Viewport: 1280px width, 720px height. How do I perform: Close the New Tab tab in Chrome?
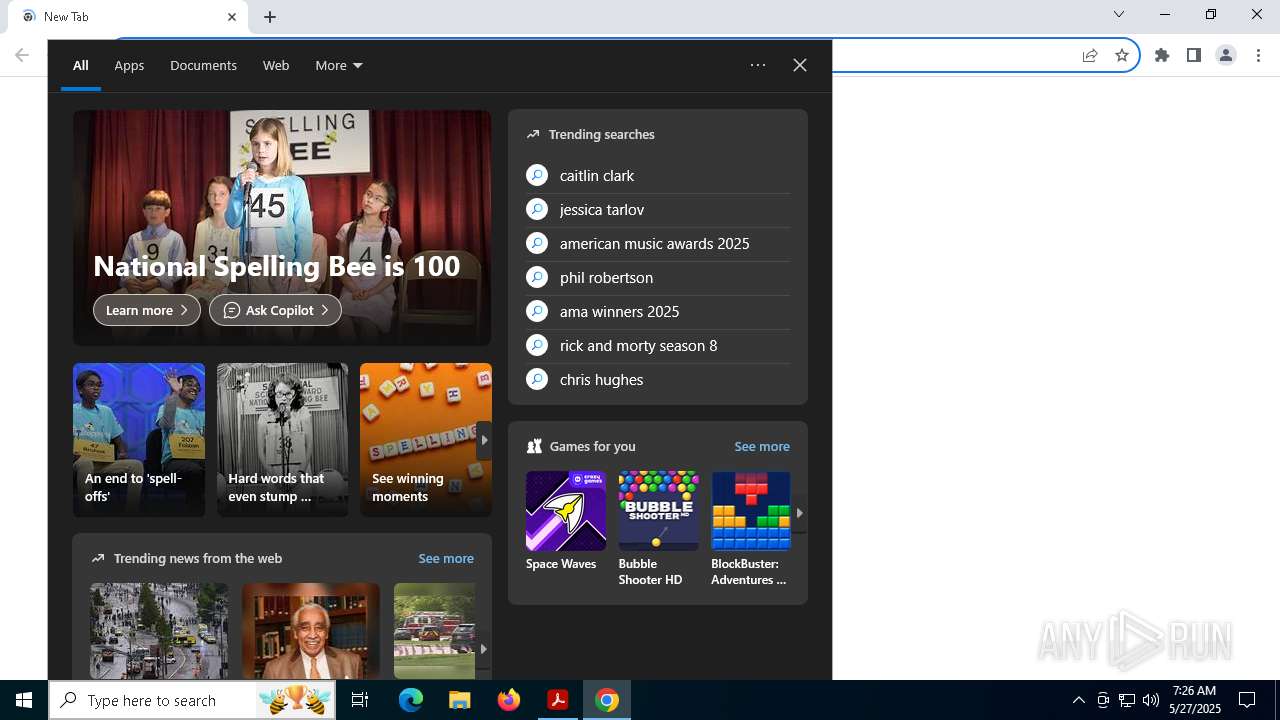[x=232, y=17]
